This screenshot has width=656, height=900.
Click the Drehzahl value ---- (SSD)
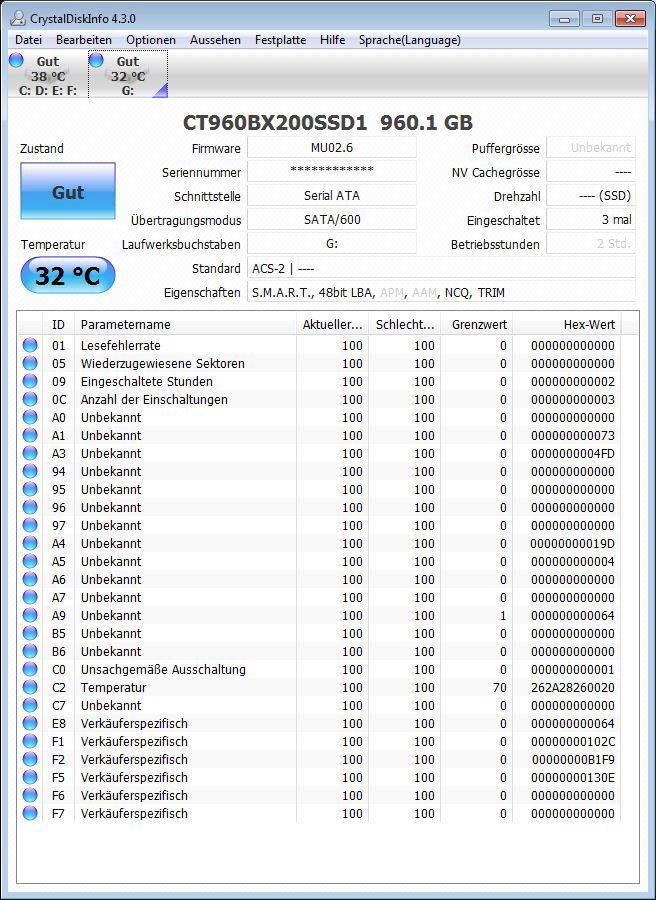pyautogui.click(x=591, y=196)
